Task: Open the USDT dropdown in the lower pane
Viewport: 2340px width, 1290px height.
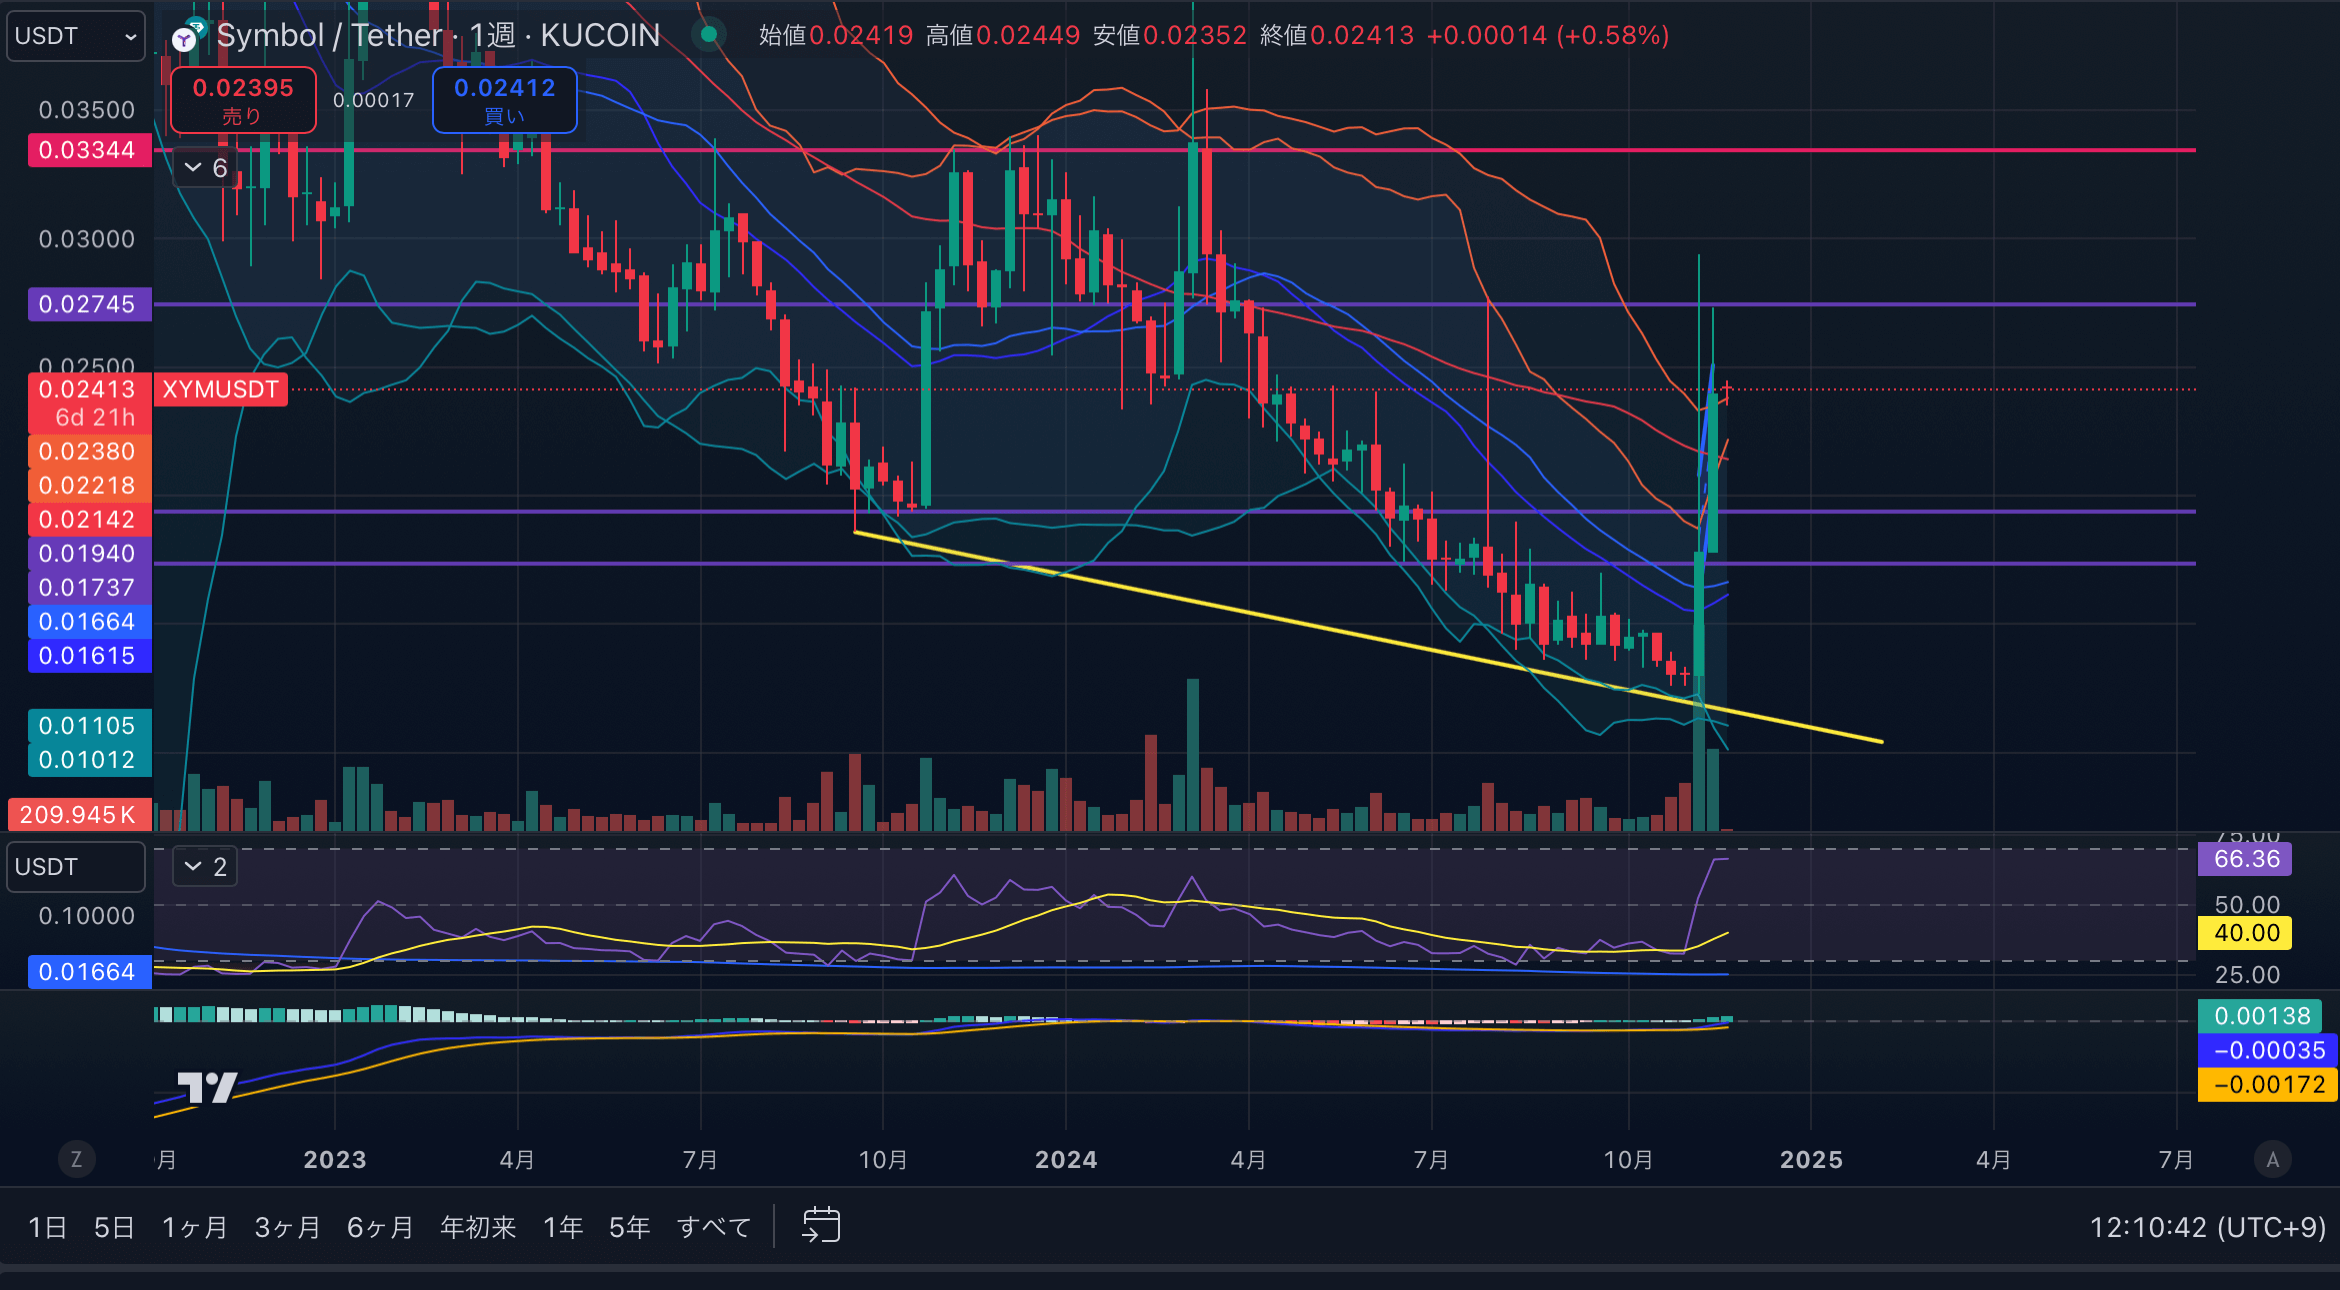Action: pyautogui.click(x=76, y=867)
